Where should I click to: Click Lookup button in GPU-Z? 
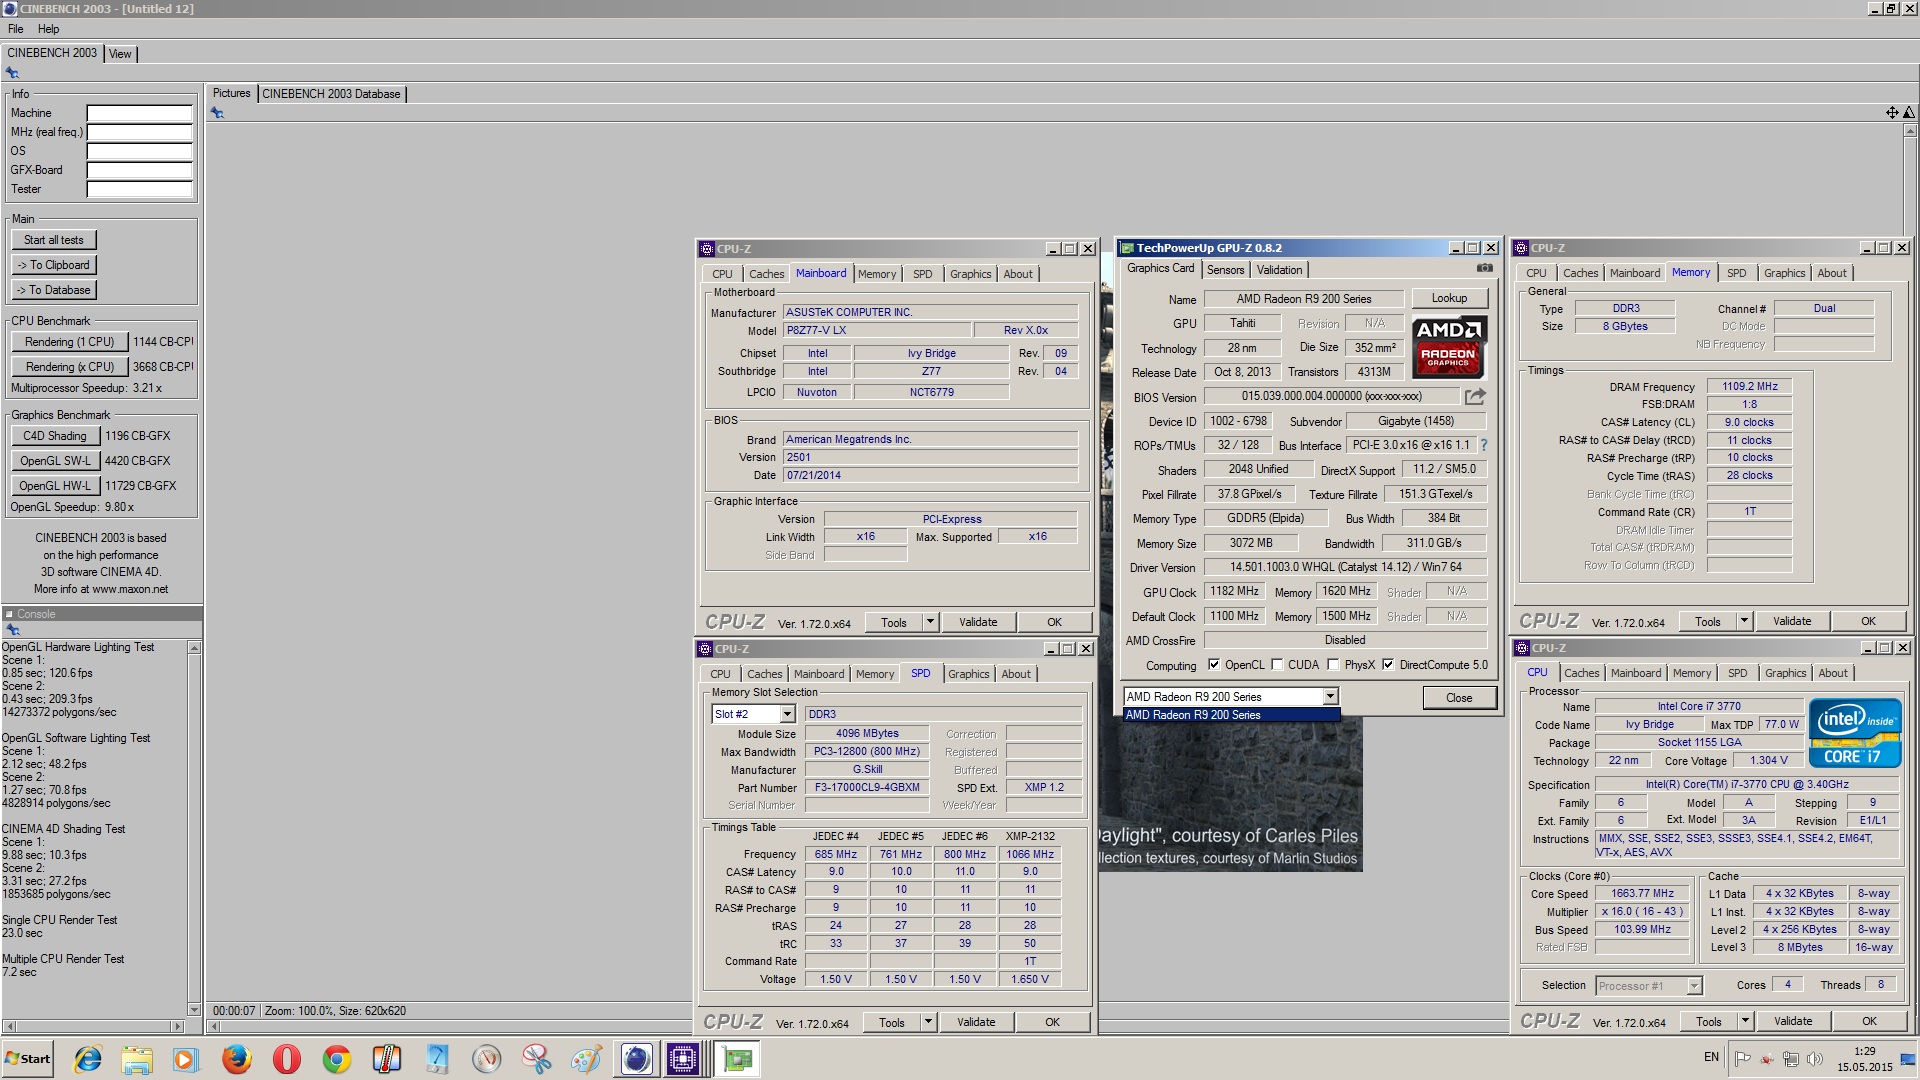click(x=1449, y=298)
